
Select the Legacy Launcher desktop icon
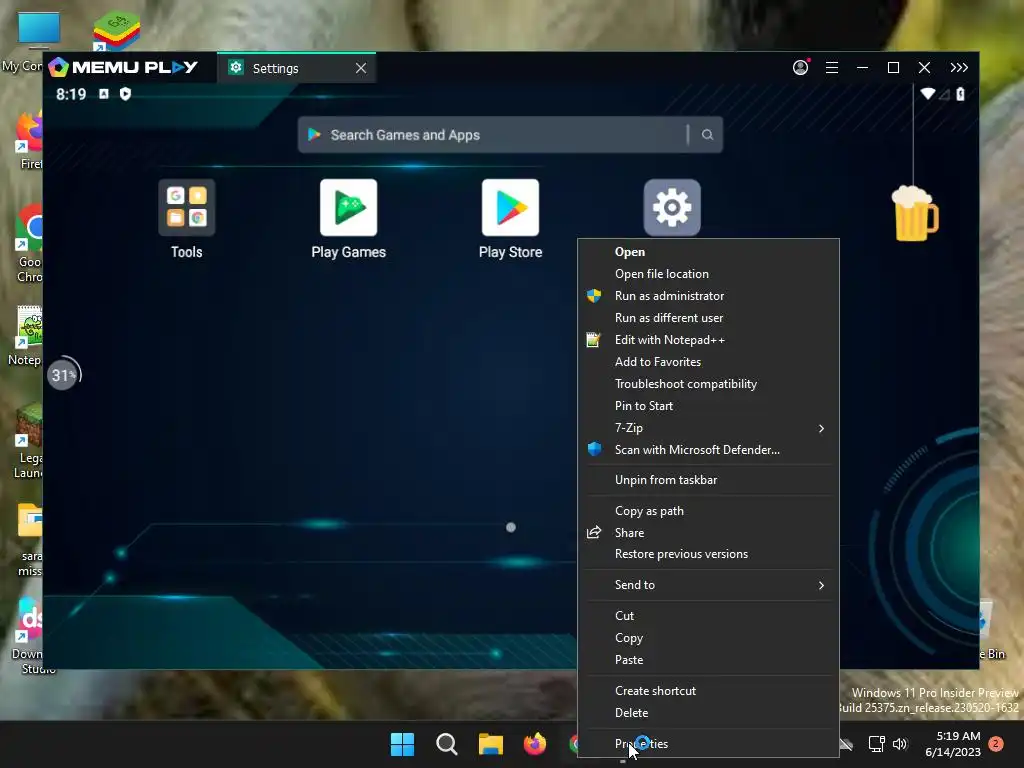click(29, 441)
